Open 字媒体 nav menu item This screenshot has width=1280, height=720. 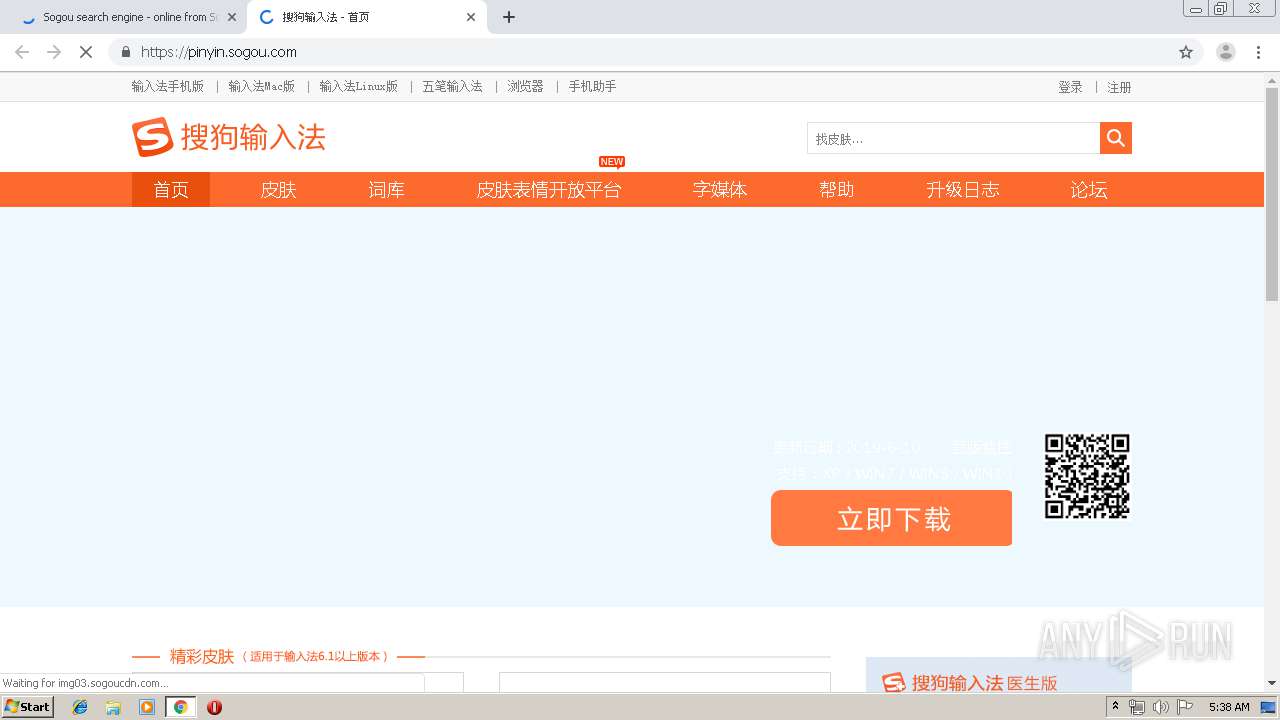tap(720, 189)
